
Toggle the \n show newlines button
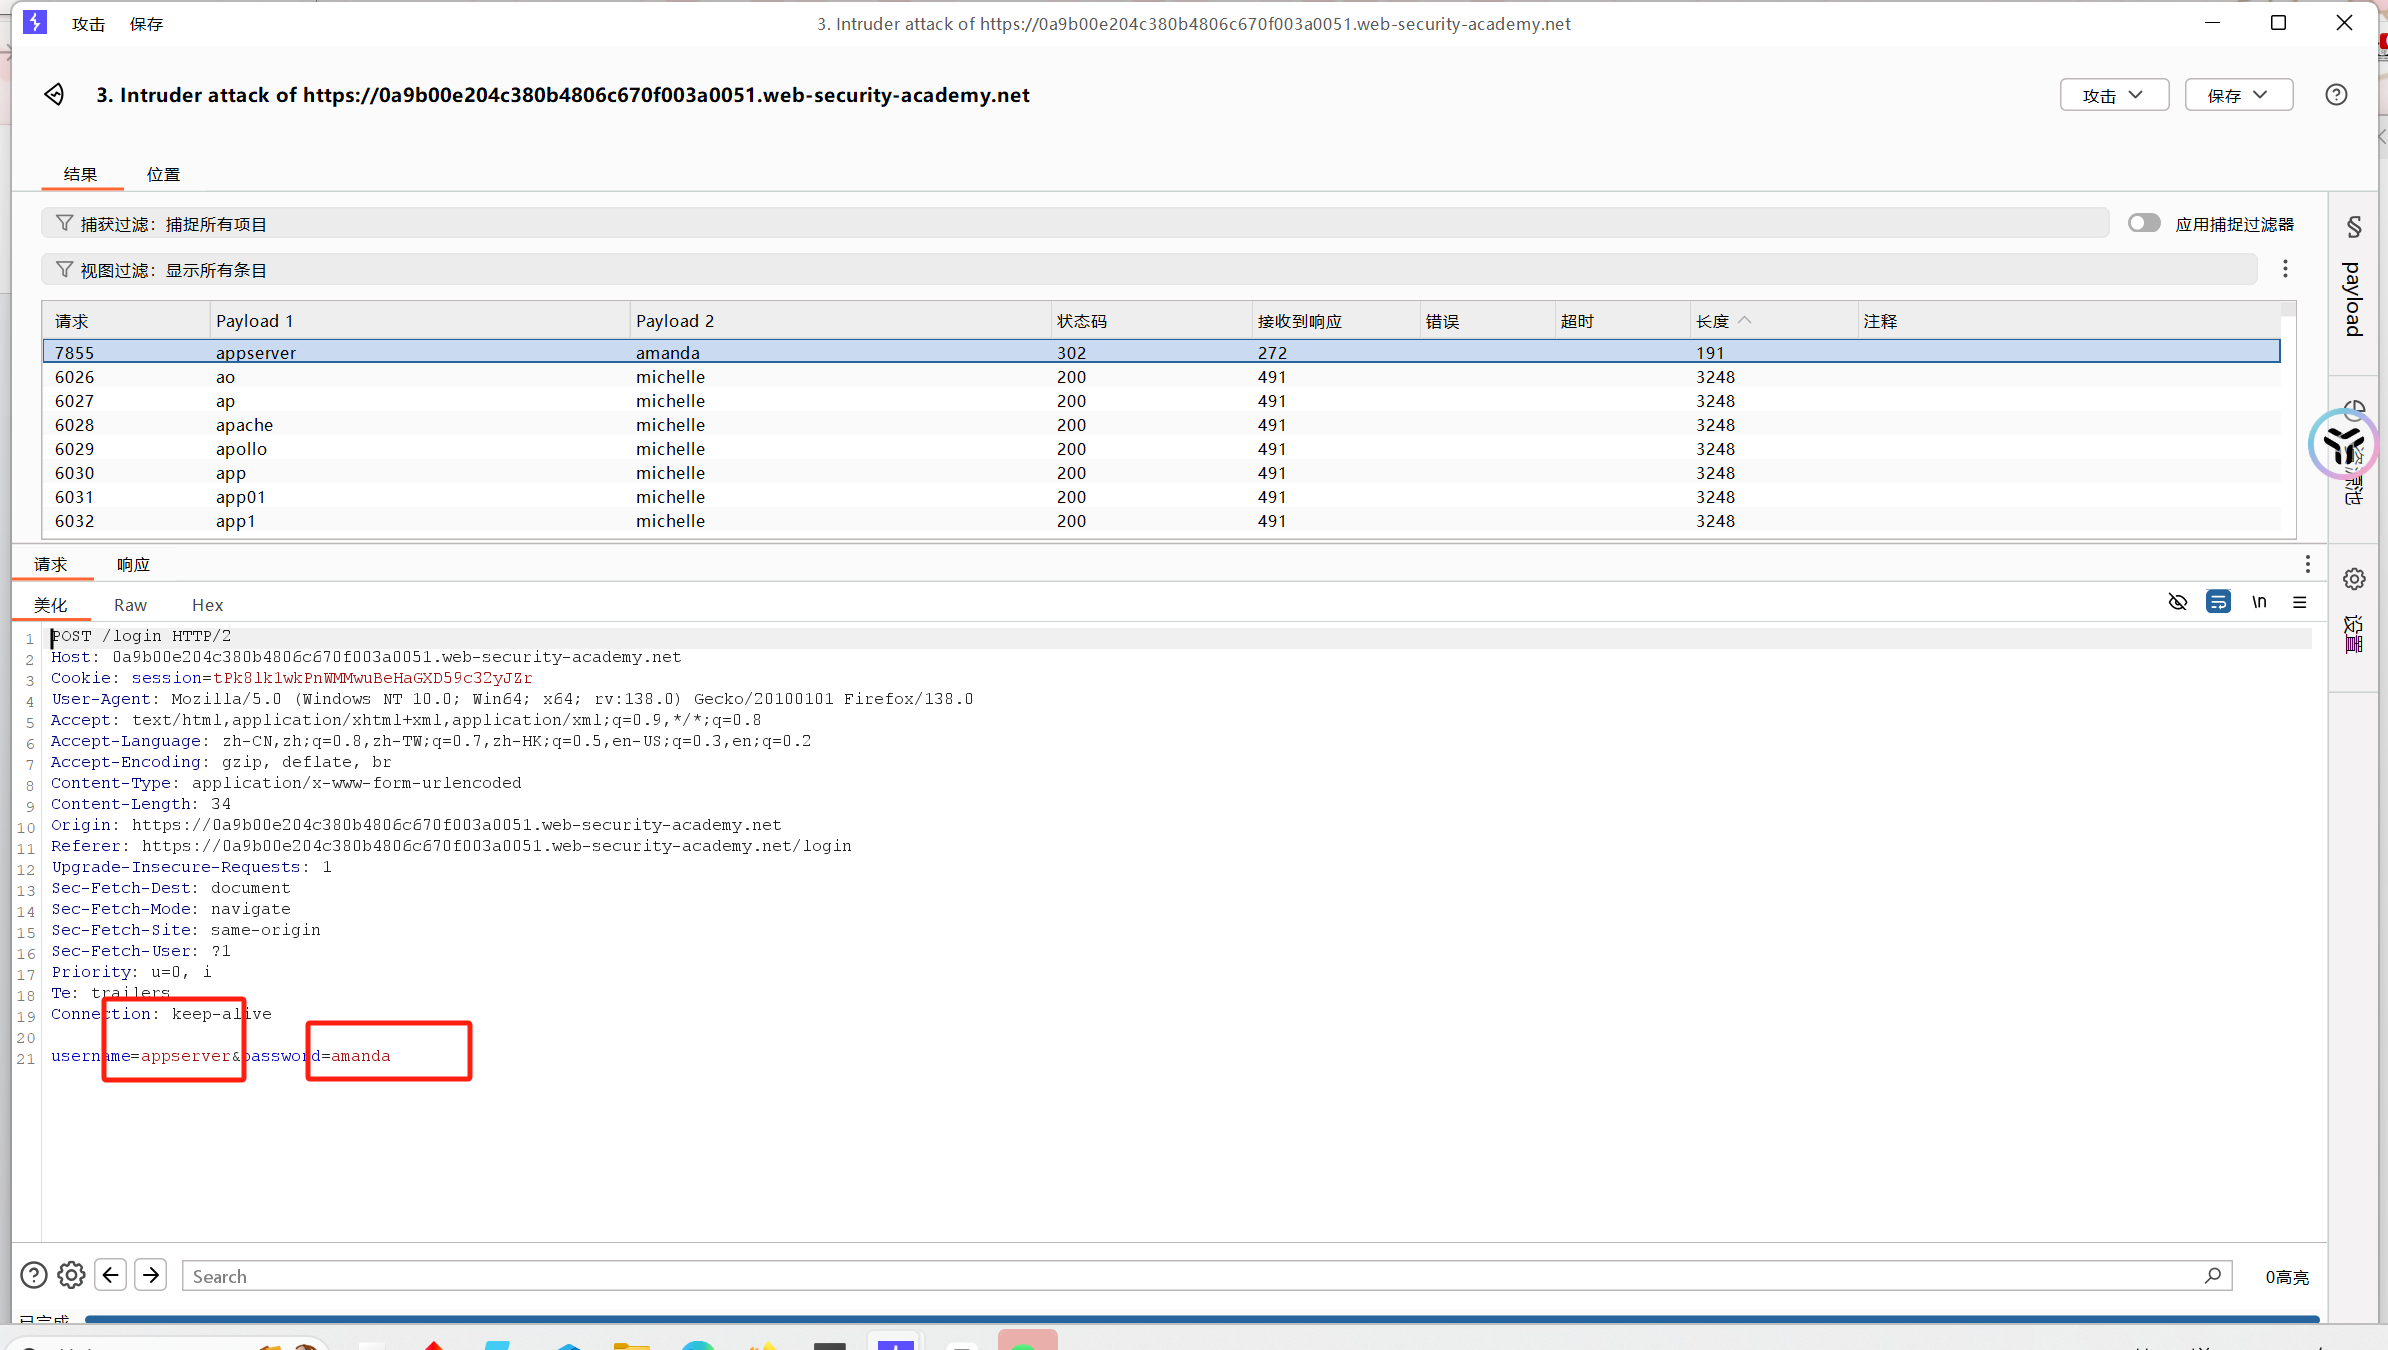2259,602
